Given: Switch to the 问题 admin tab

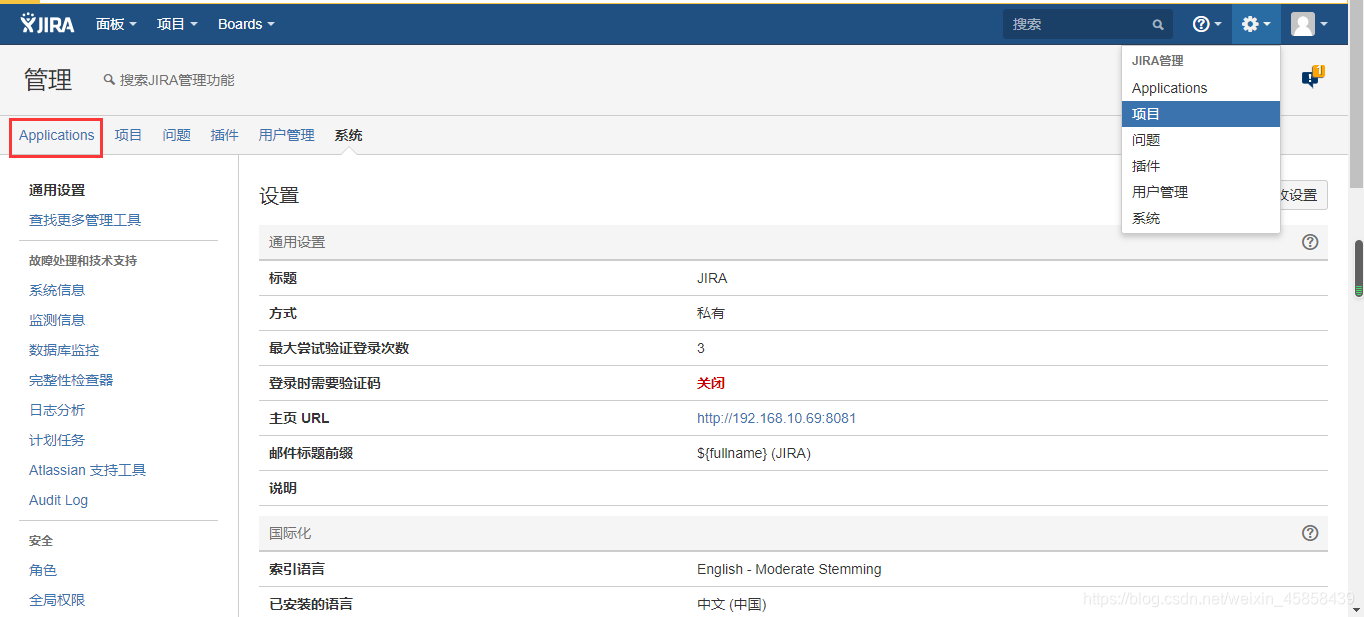Looking at the screenshot, I should coord(177,135).
